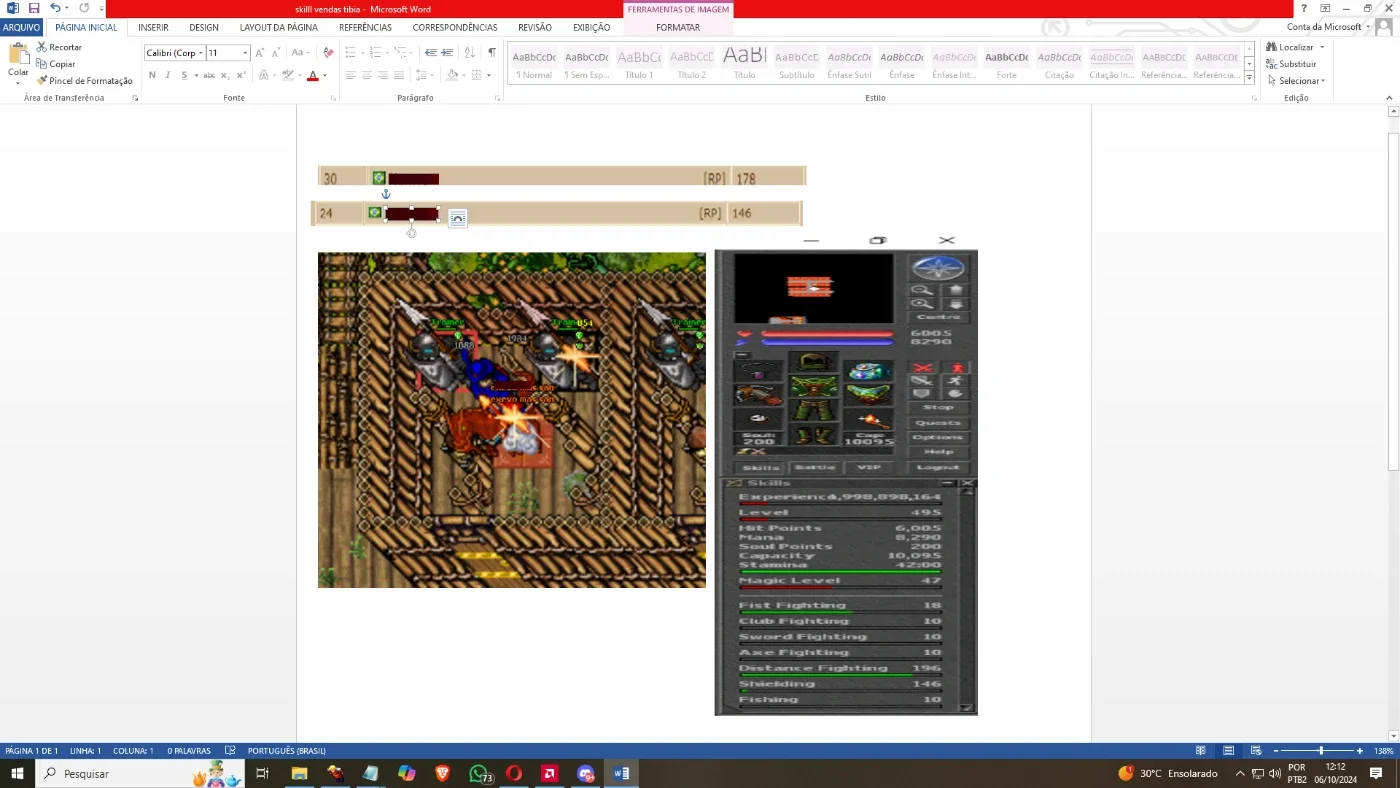Align paragraph text to the right
This screenshot has width=1400, height=788.
click(x=383, y=75)
